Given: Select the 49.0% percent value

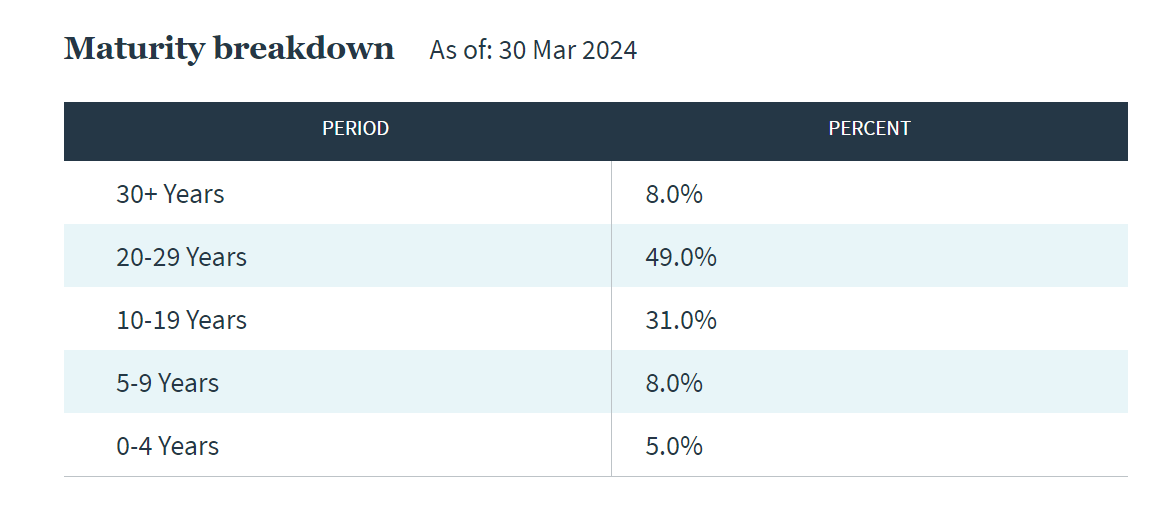Looking at the screenshot, I should 680,257.
